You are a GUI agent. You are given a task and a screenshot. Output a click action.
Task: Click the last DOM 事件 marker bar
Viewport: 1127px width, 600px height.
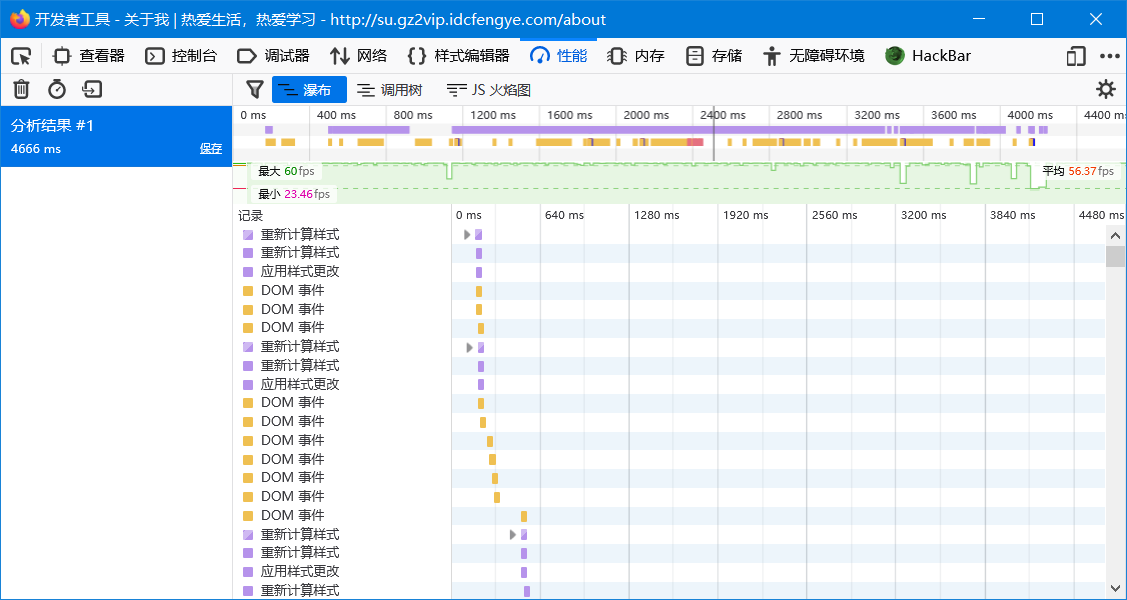point(524,516)
